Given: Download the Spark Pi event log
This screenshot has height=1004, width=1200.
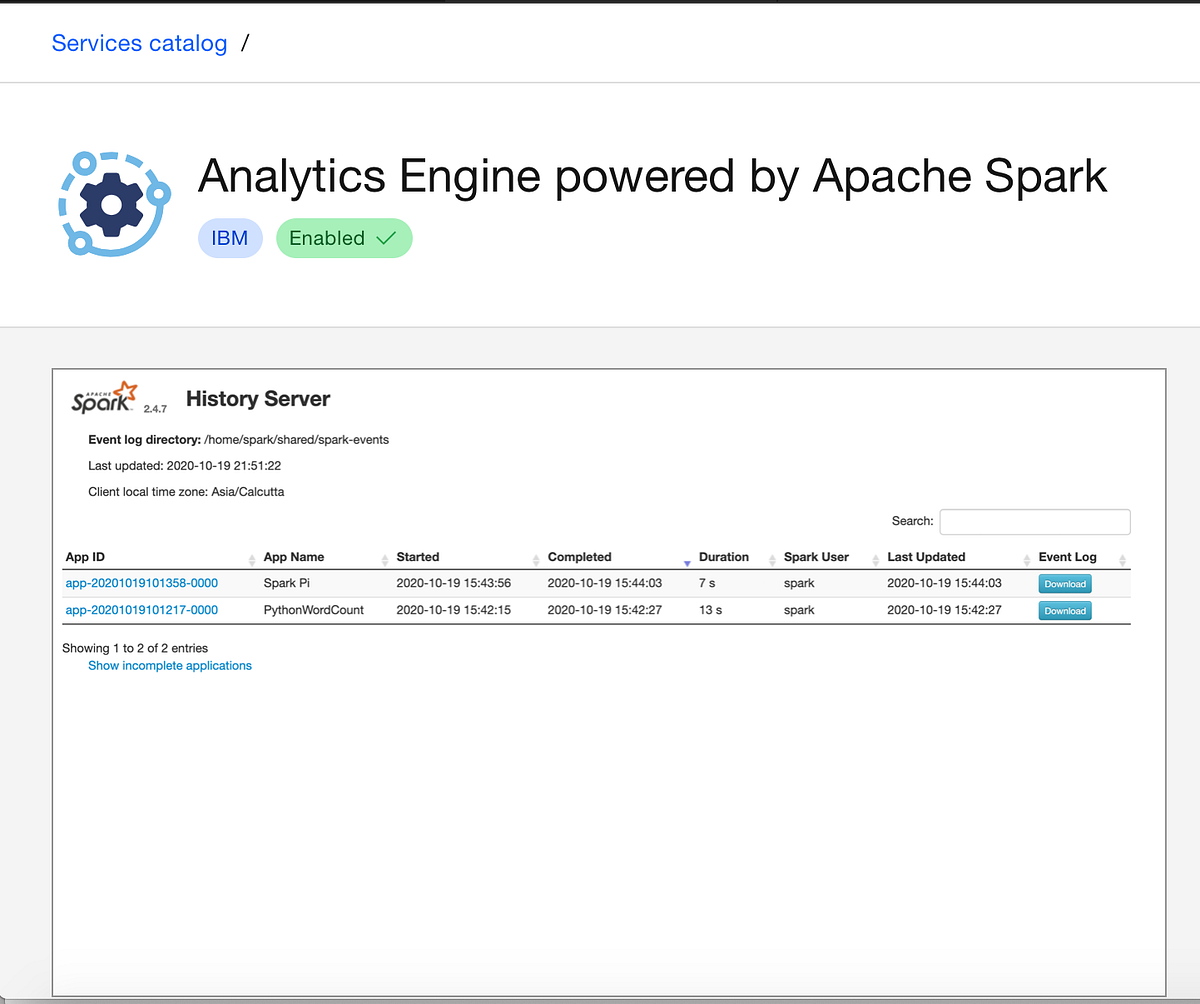Looking at the screenshot, I should tap(1064, 583).
